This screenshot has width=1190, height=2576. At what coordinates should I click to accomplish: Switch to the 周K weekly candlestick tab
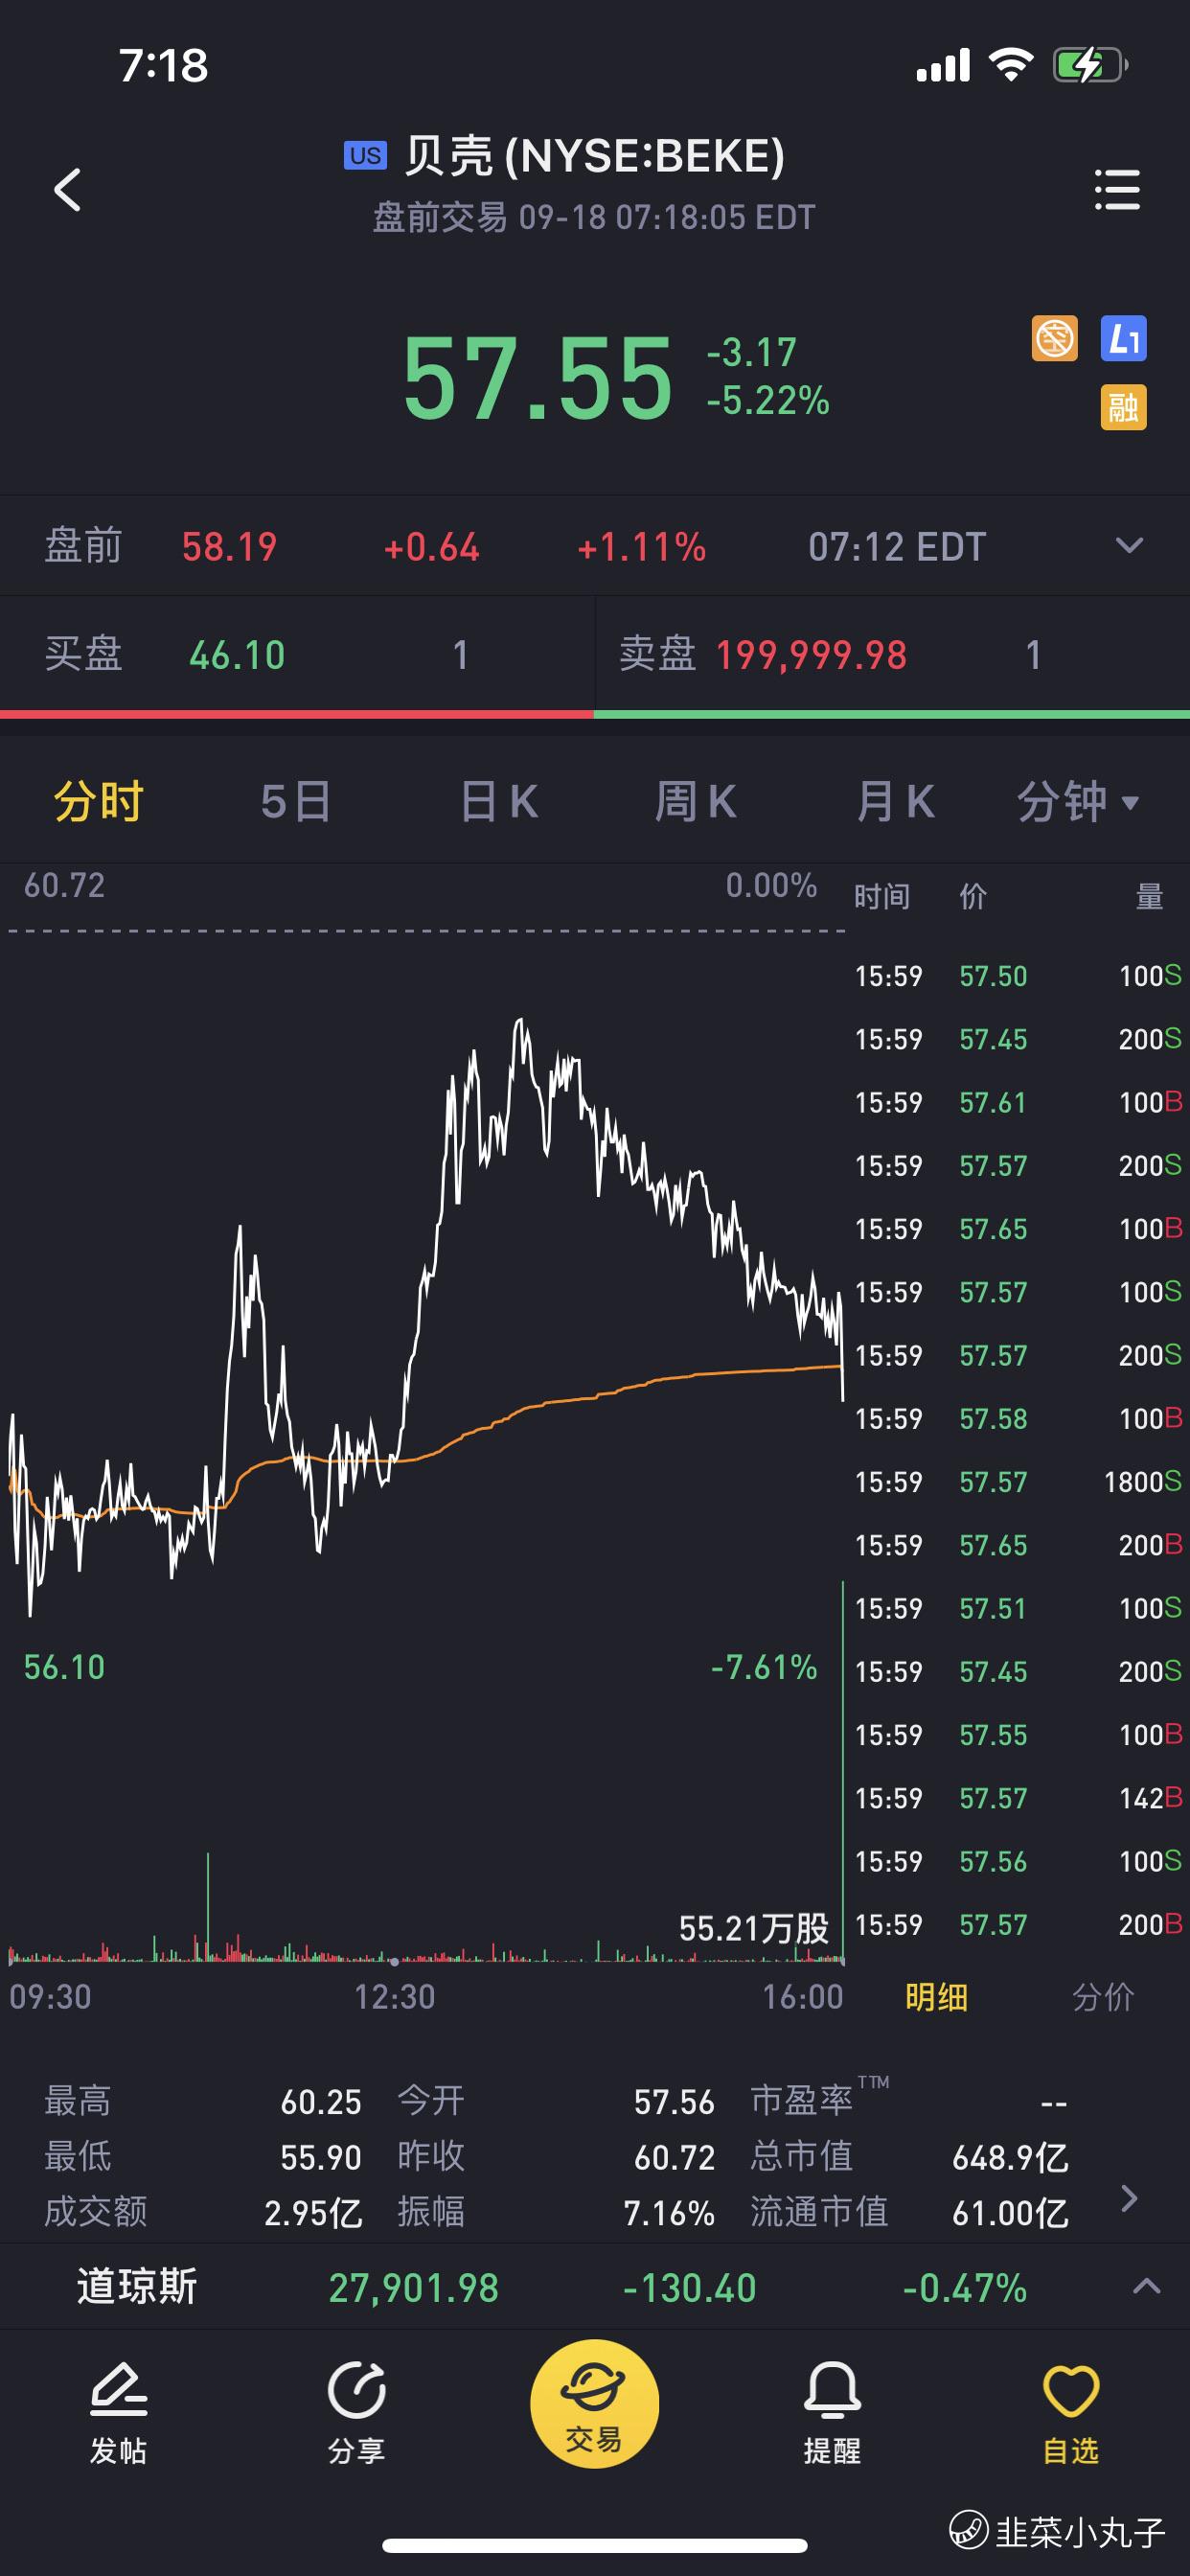(696, 802)
